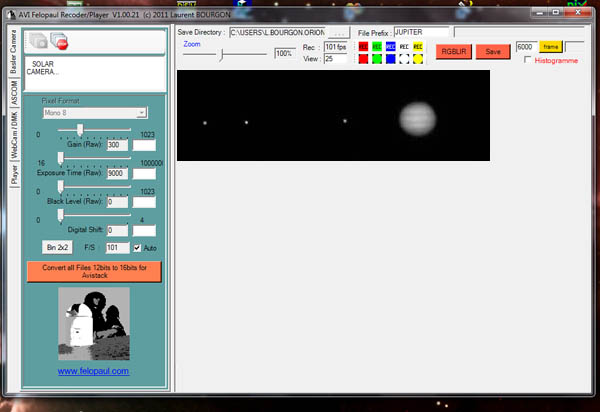This screenshot has width=600, height=412.
Task: Click the Save Directory path field
Action: tap(277, 33)
